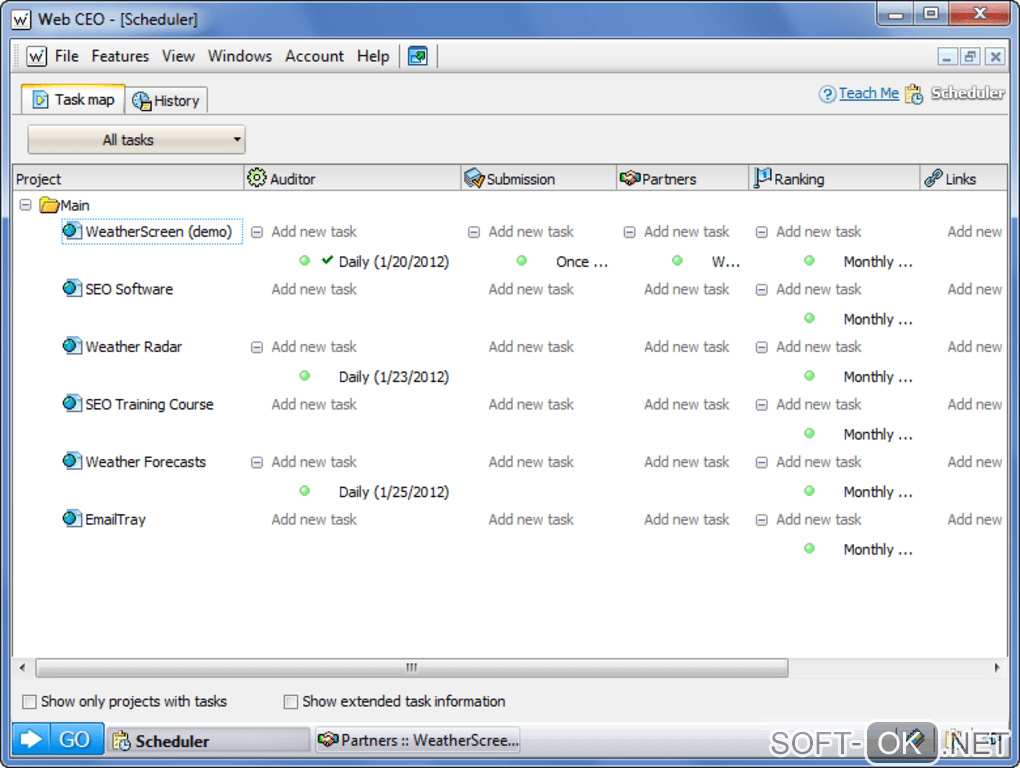
Task: Click the blue arrow icon beside GO
Action: tap(31, 739)
